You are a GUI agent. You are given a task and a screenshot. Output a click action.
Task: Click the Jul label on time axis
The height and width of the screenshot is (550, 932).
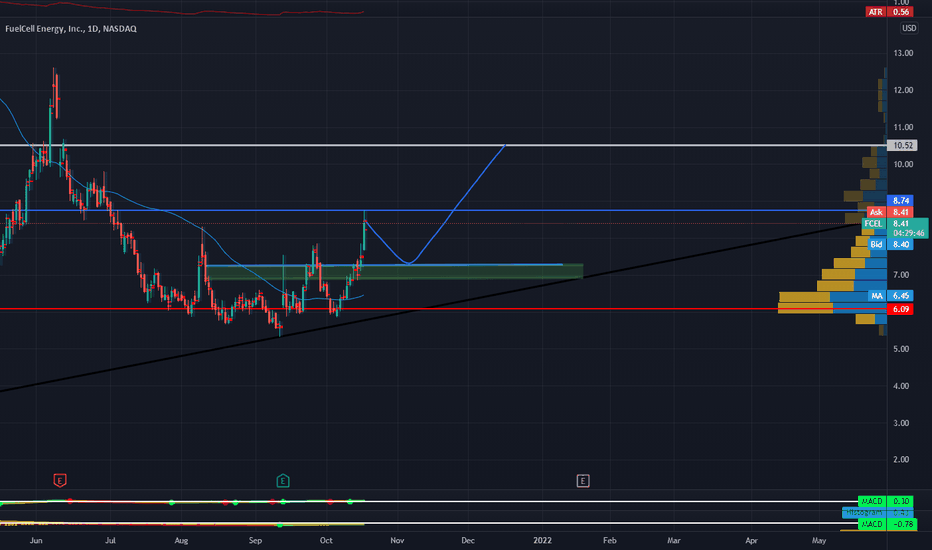(x=110, y=540)
